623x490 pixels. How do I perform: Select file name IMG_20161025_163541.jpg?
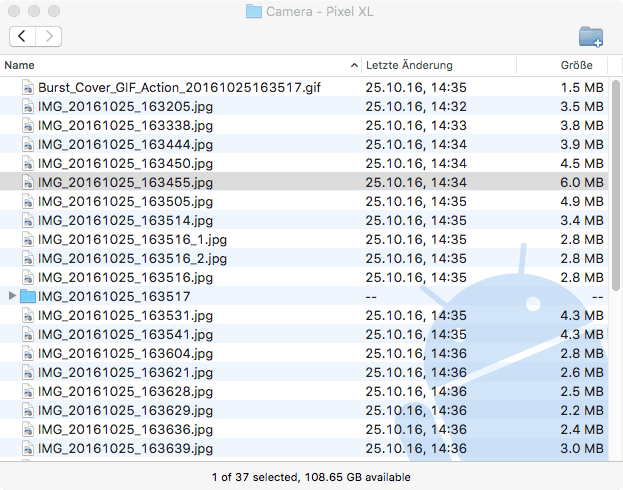point(126,335)
